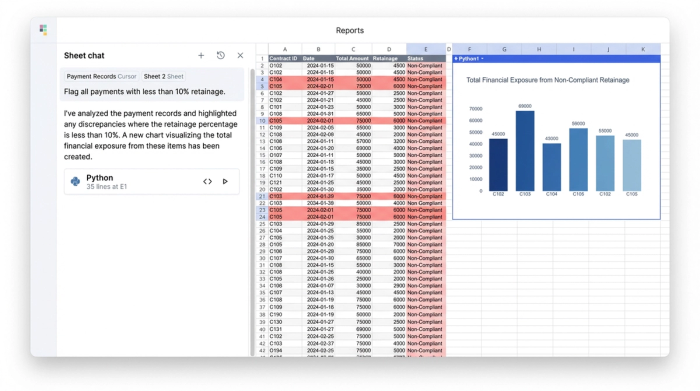The height and width of the screenshot is (391, 700).
Task: Click the Status header cell
Action: coord(425,58)
